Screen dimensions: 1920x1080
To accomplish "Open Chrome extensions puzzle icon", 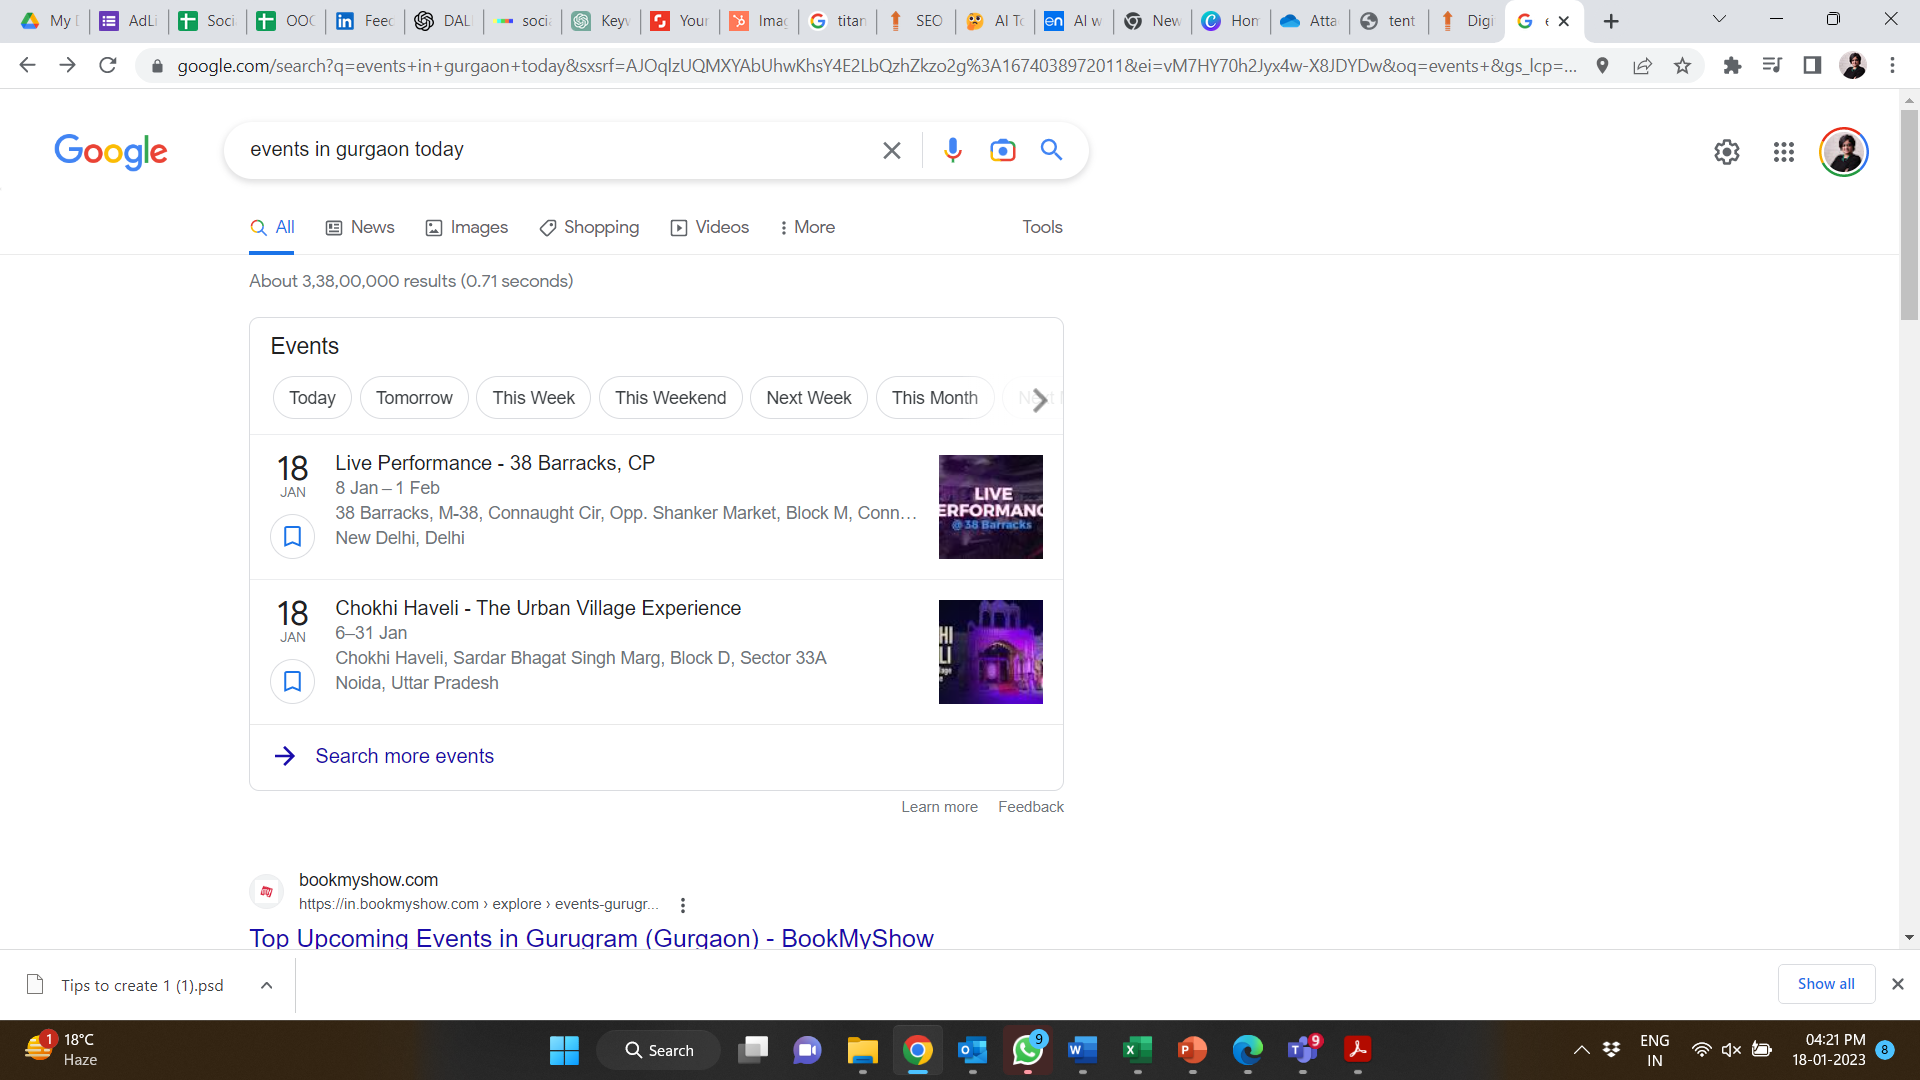I will 1732,65.
